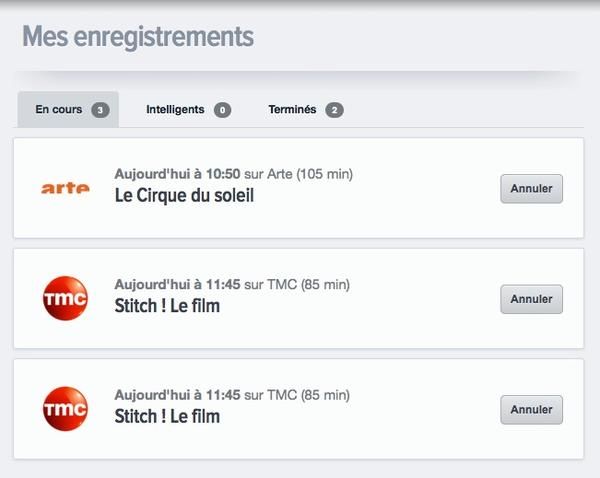Click the 11:45 time of the middle recording
Image resolution: width=600 pixels, height=478 pixels.
point(222,284)
